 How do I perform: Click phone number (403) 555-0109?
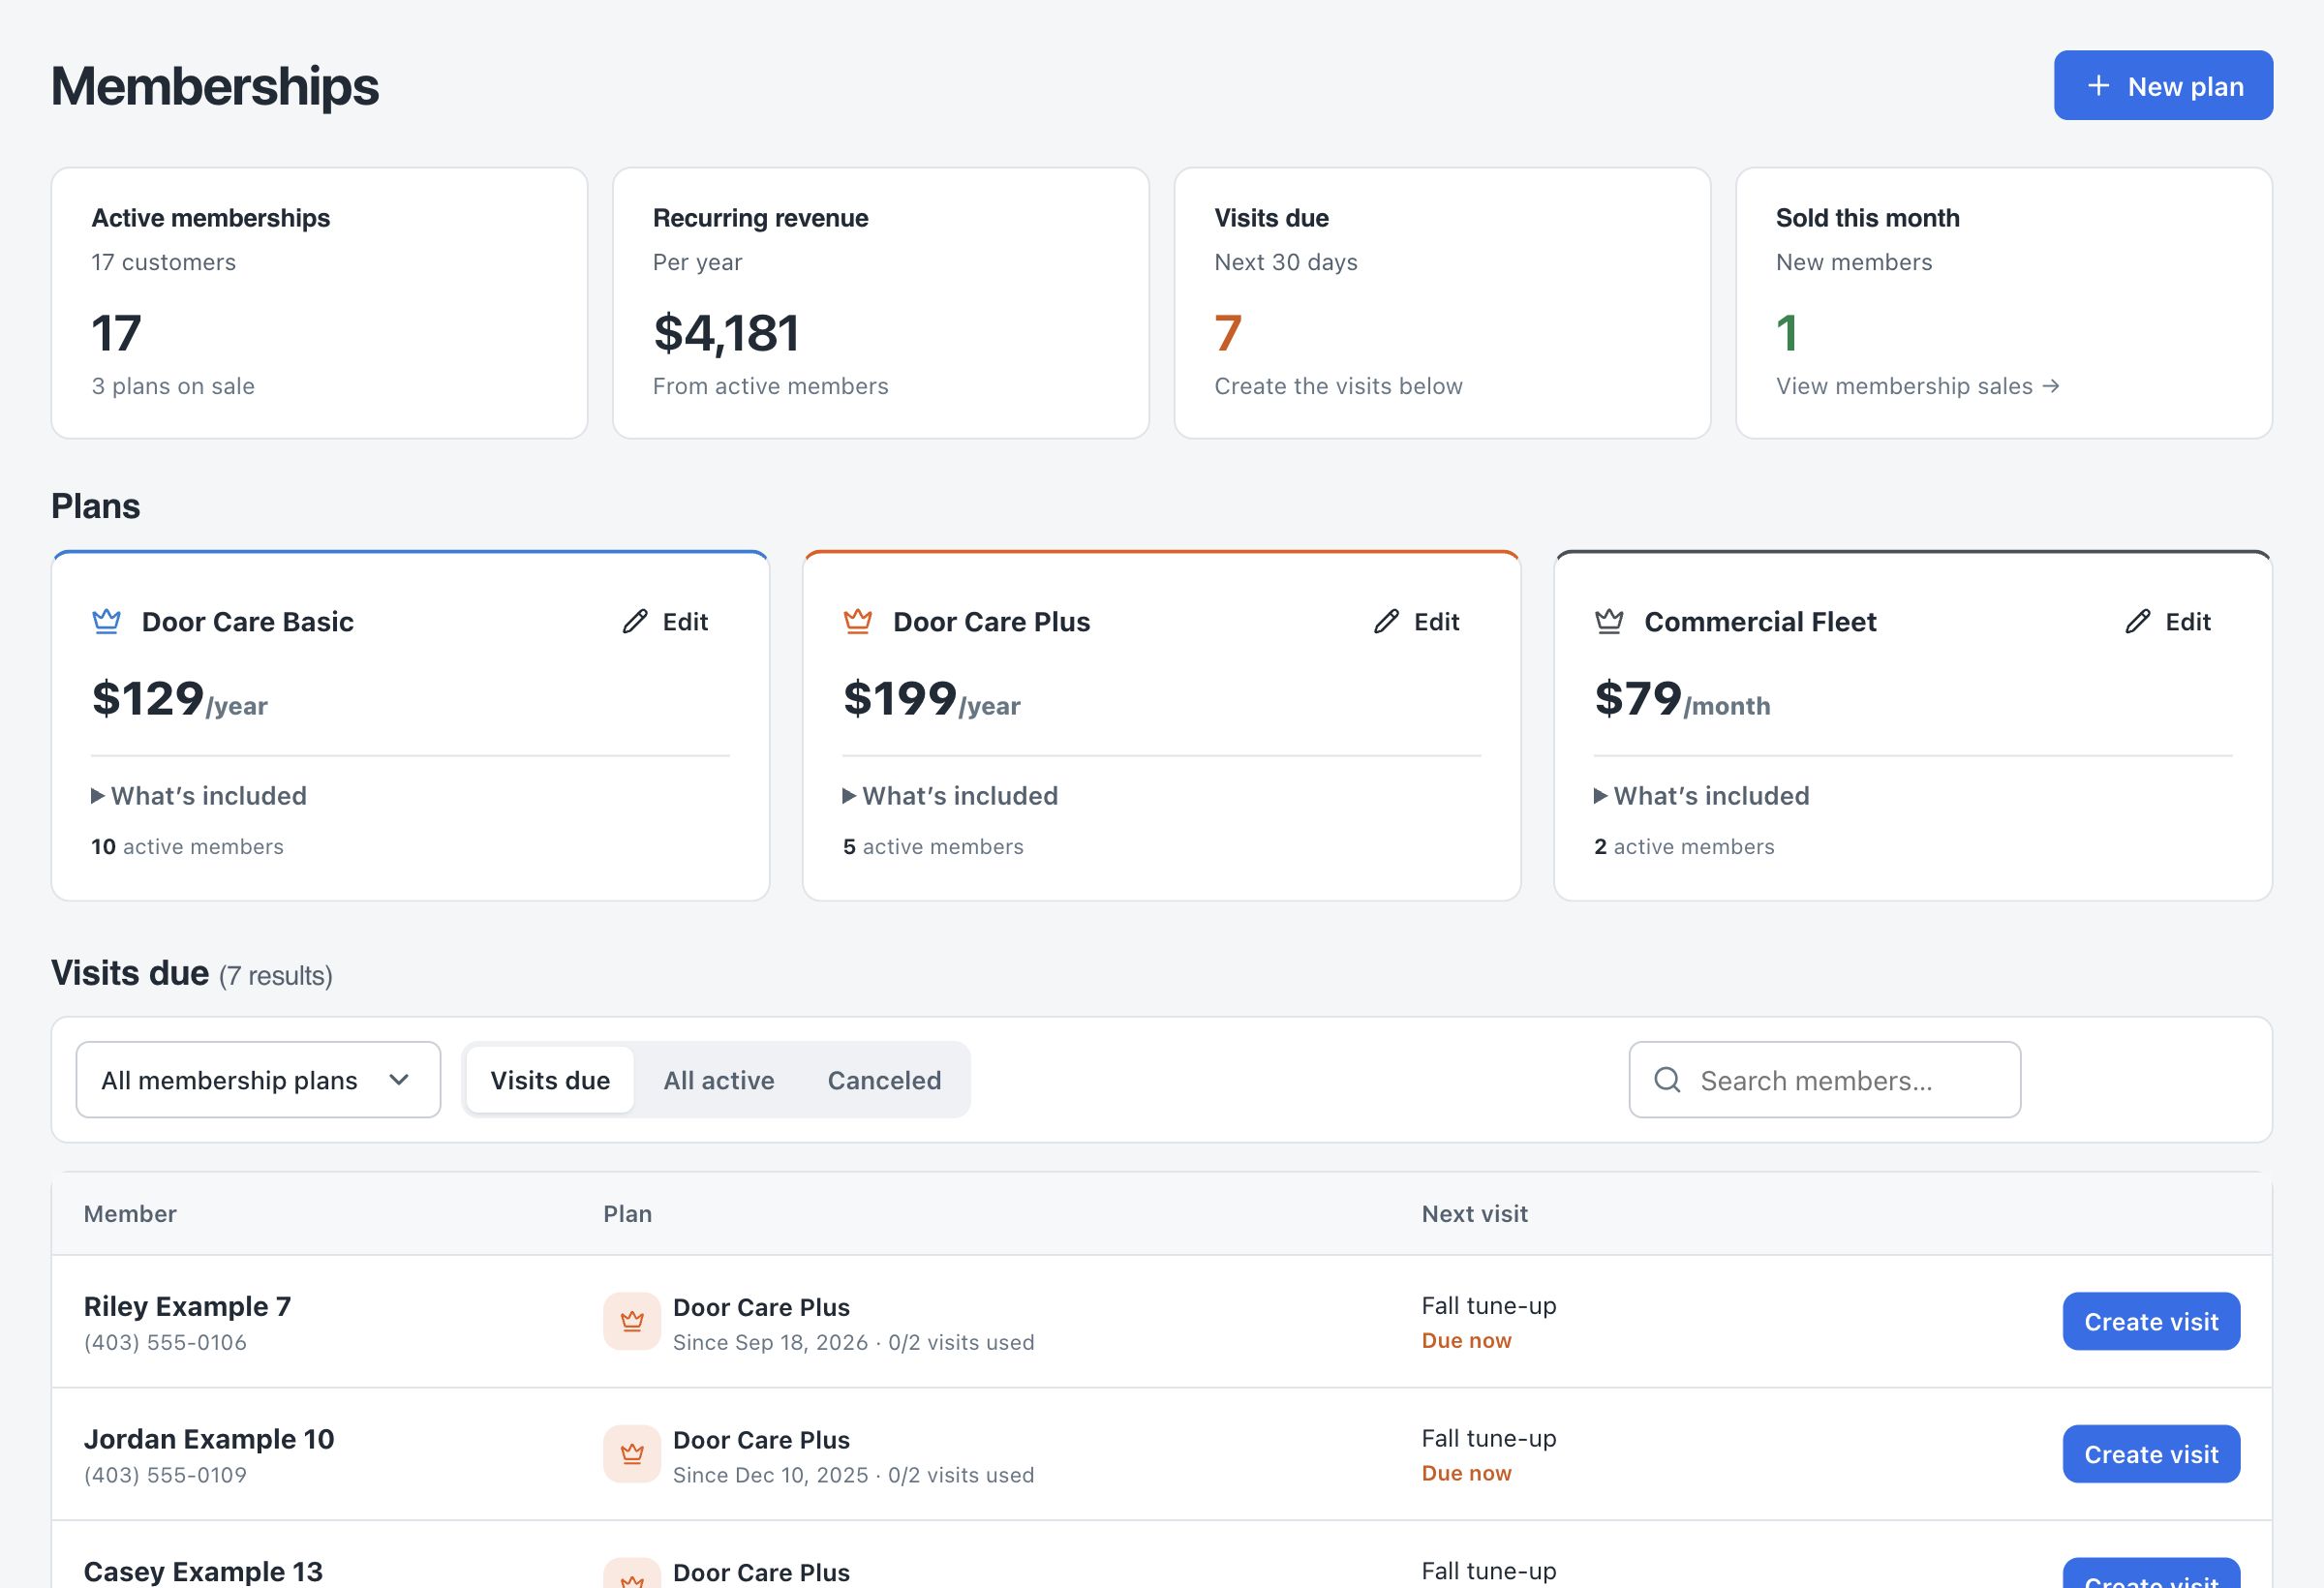coord(165,1475)
